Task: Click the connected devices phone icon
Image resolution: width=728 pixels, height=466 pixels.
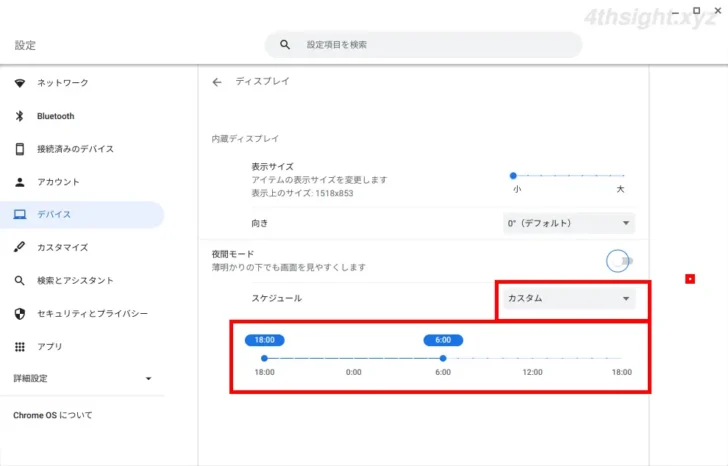Action: tap(20, 149)
